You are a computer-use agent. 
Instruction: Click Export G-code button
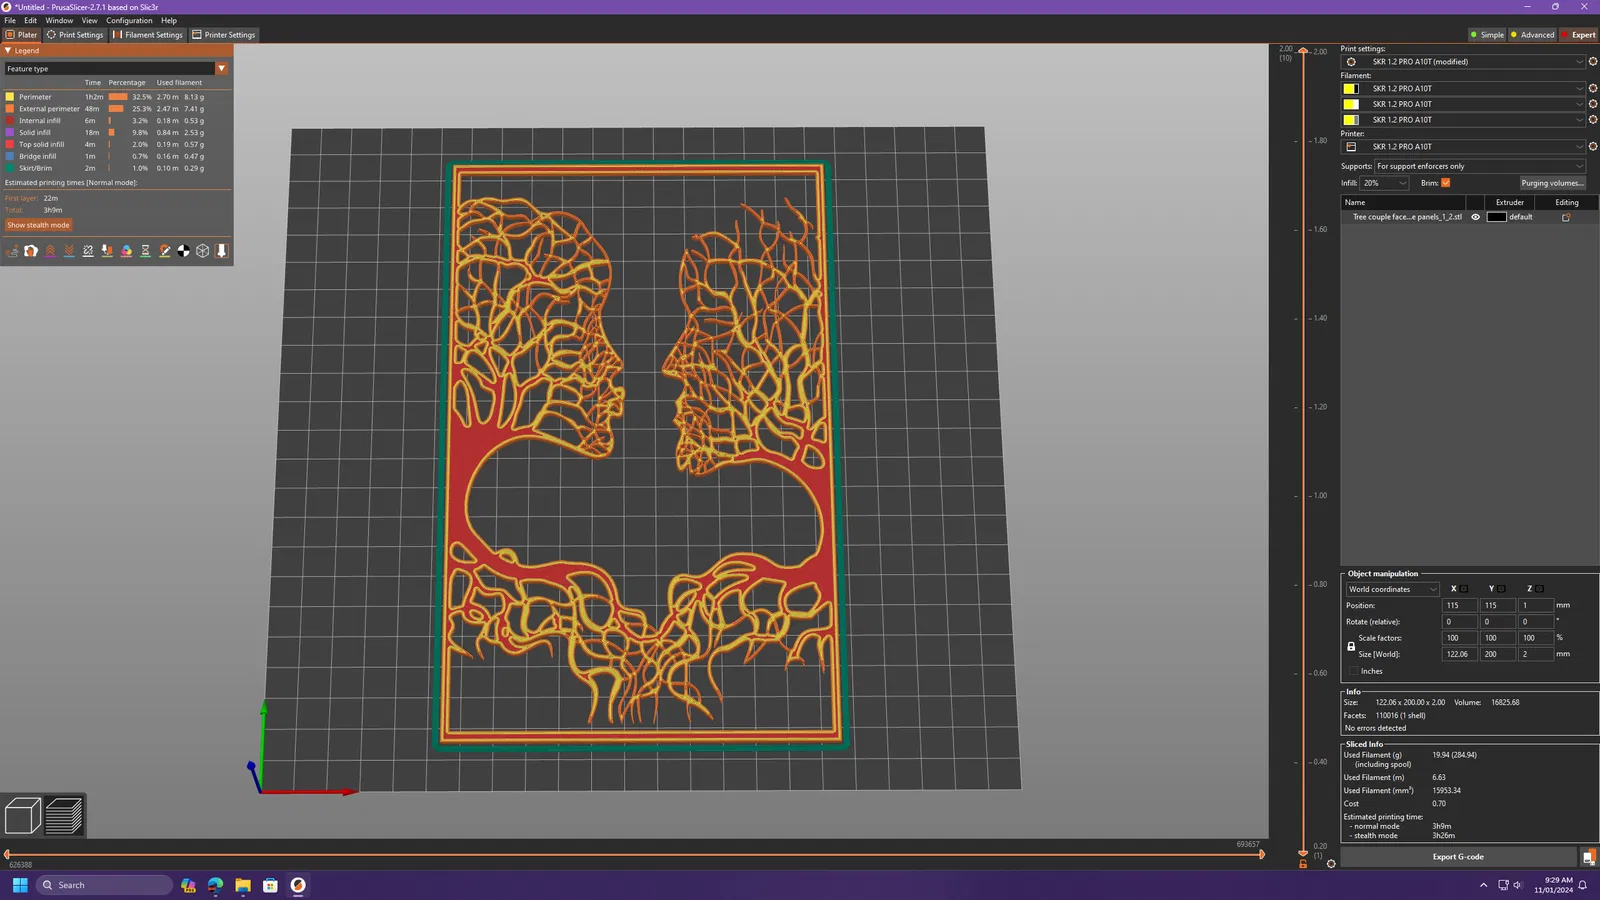point(1458,857)
